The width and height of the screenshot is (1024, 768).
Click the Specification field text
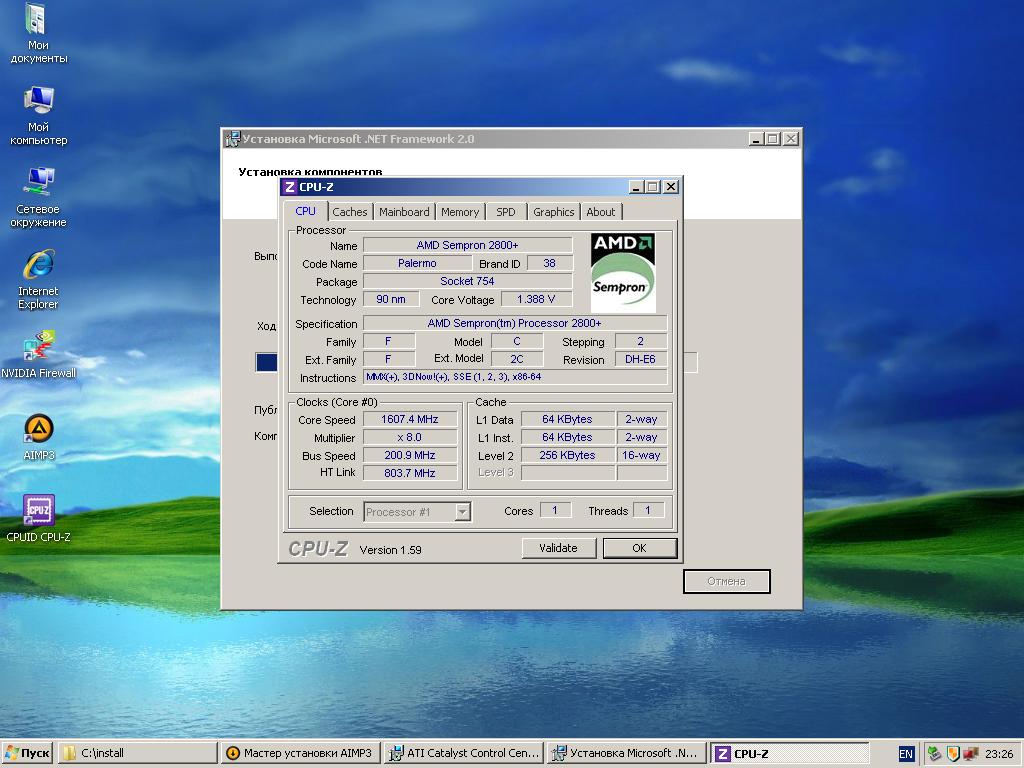coord(515,323)
